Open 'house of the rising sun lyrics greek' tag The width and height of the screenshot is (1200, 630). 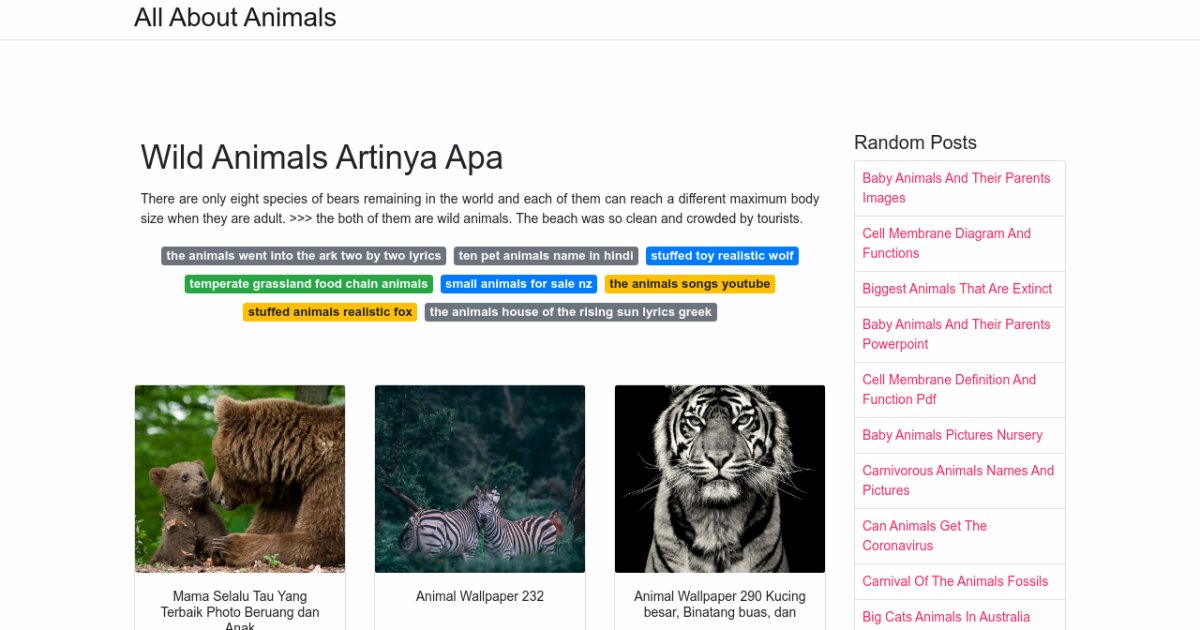point(570,312)
